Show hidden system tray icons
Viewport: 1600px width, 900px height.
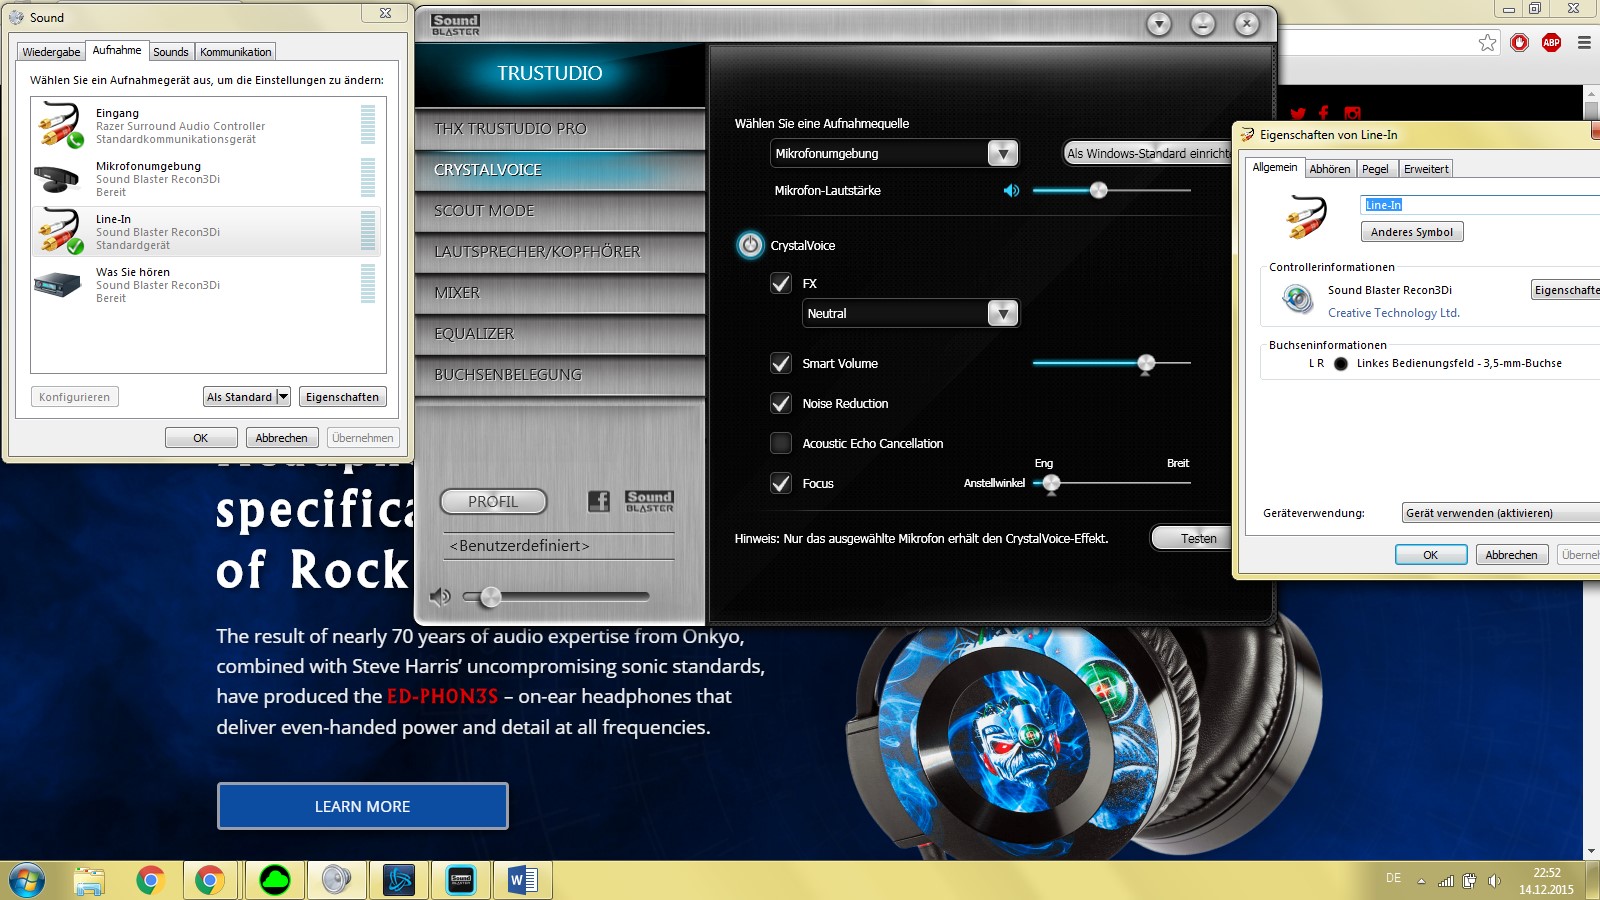pyautogui.click(x=1421, y=881)
